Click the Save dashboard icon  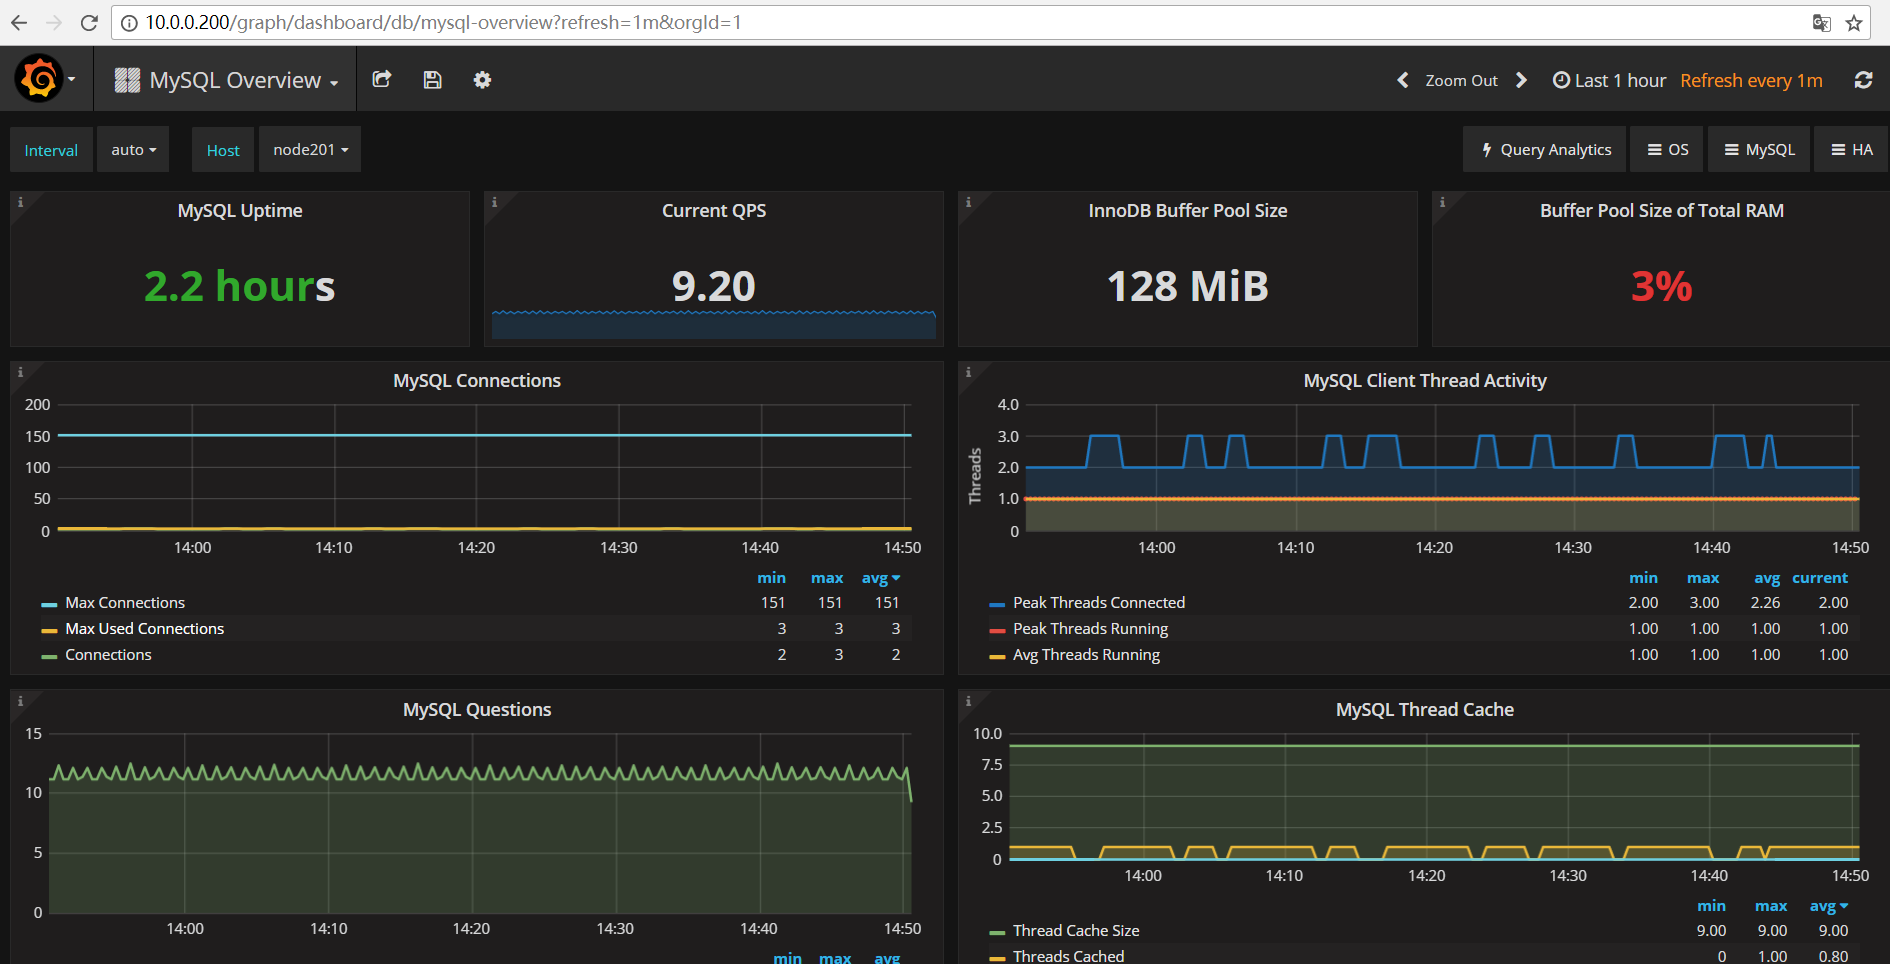pos(432,79)
